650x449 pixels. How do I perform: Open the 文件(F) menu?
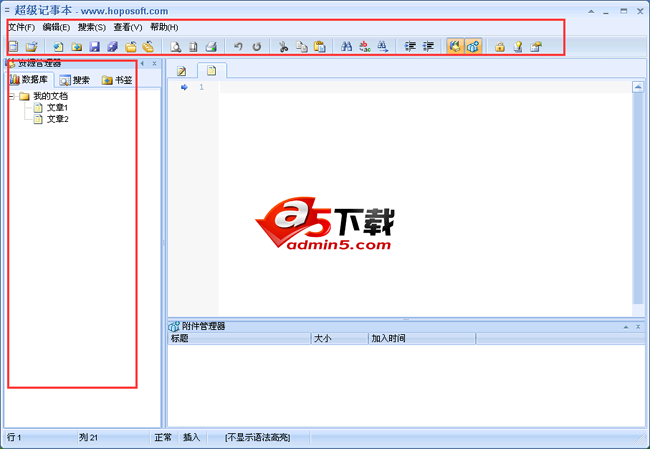(22, 27)
